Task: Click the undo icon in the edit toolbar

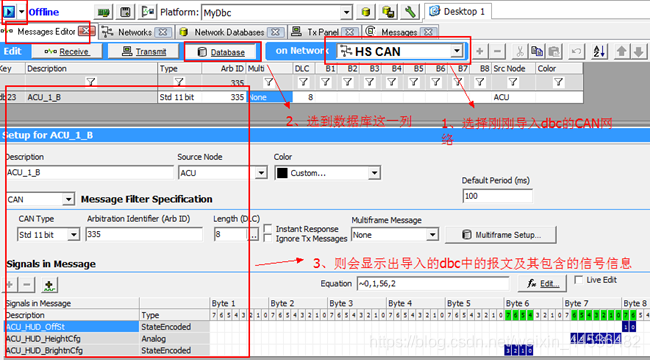Action: coord(576,51)
